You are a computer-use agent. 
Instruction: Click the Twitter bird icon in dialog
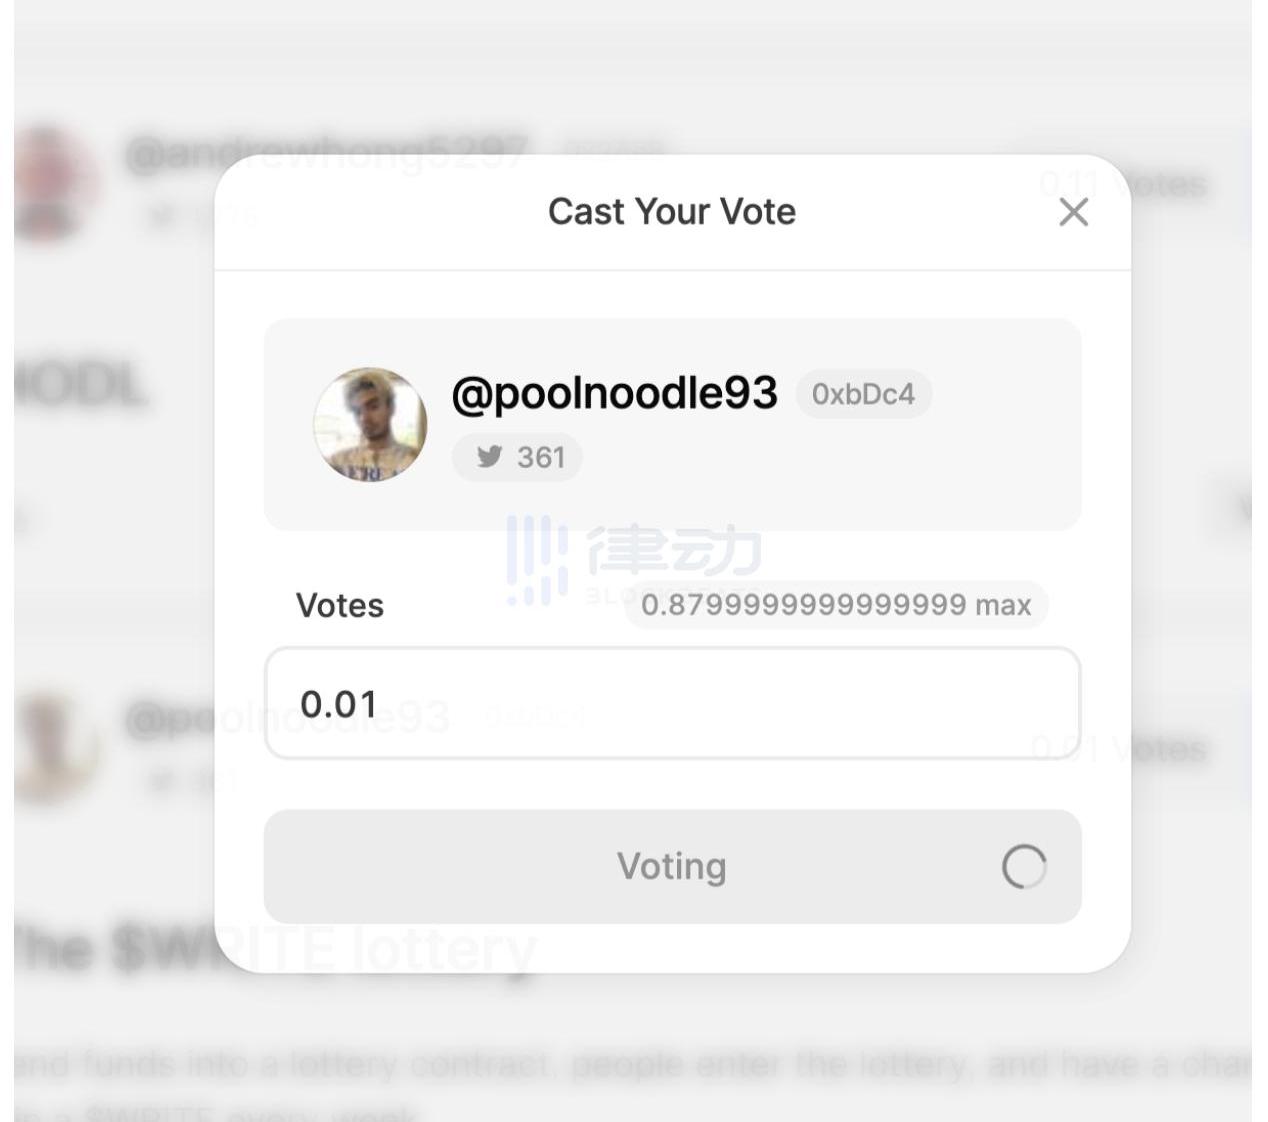[x=490, y=457]
